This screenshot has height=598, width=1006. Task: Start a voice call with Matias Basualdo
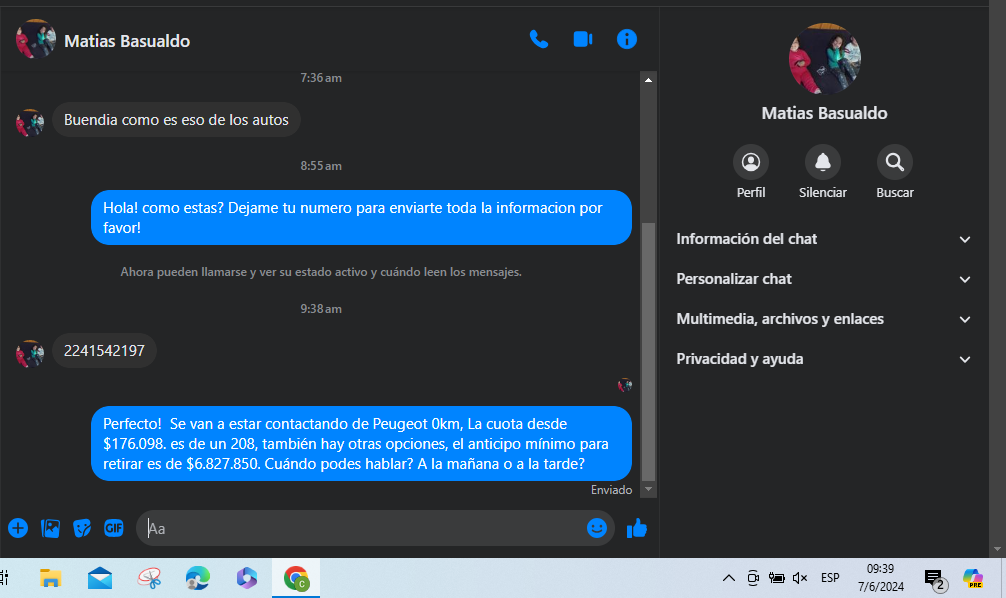click(538, 40)
